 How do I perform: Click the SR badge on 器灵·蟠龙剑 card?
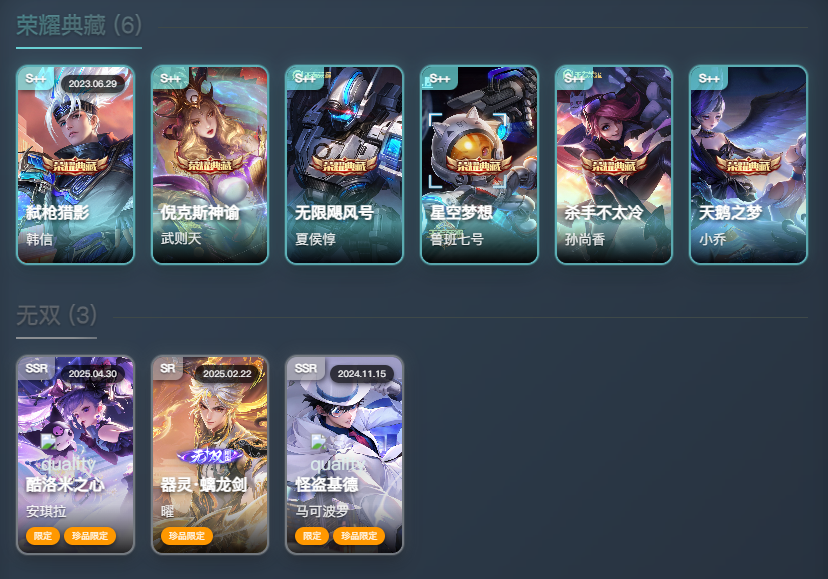coord(167,368)
